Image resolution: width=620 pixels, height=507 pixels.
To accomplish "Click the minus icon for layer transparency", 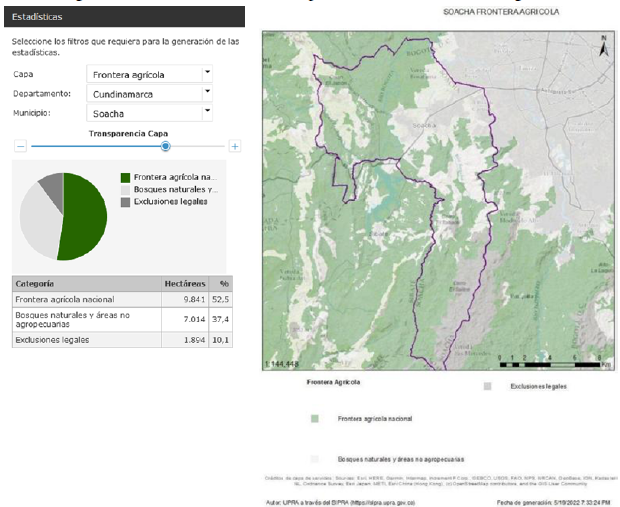I will pos(18,146).
